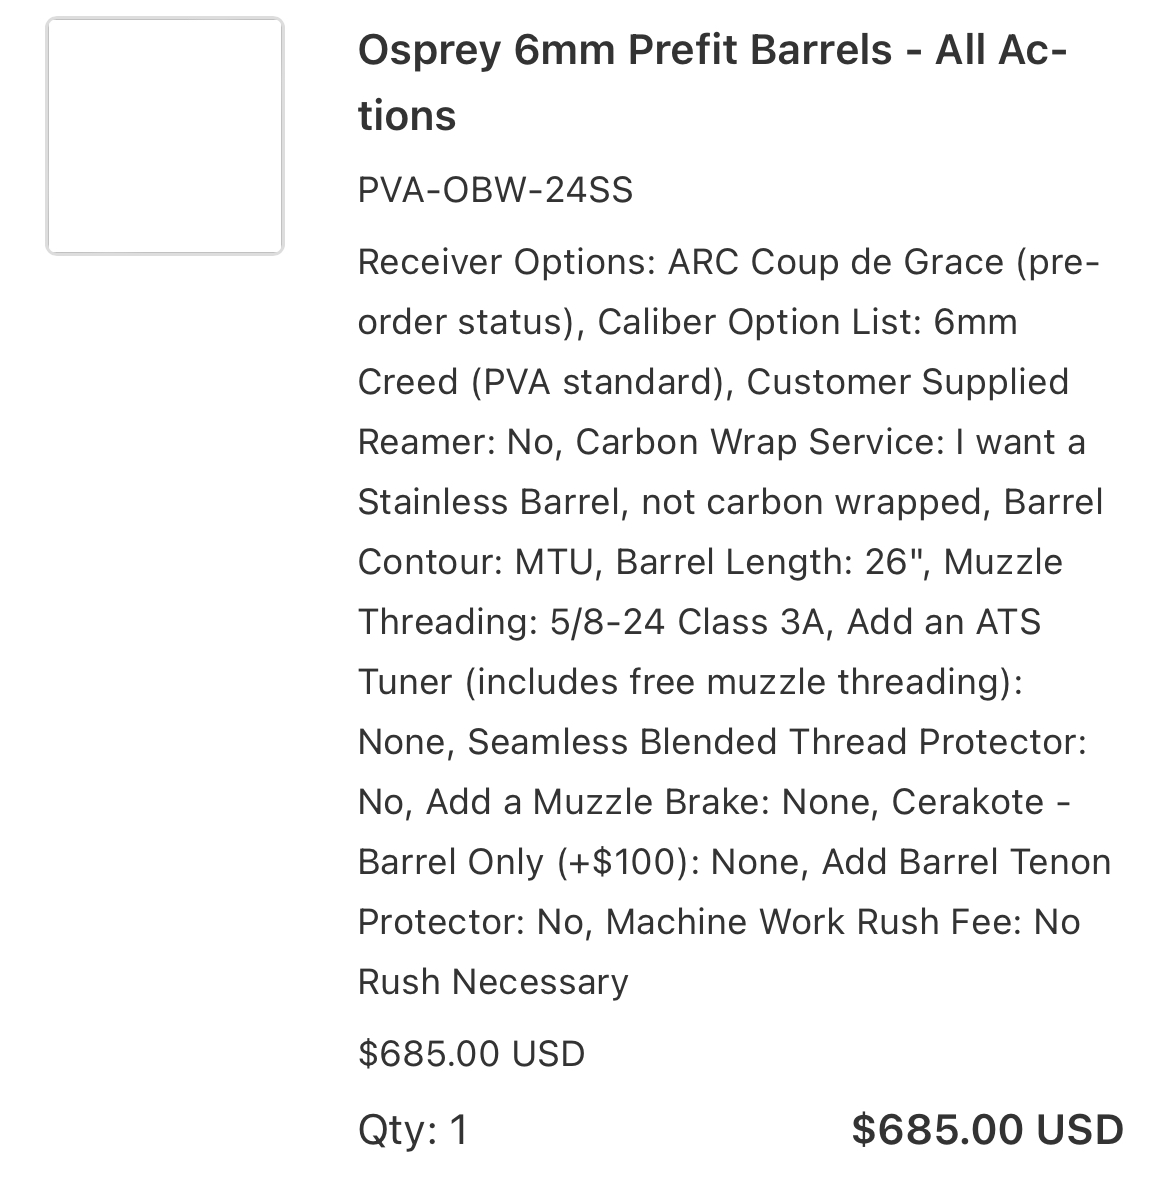Click the Stainless Barrel, not carbon wrapped text

(674, 503)
